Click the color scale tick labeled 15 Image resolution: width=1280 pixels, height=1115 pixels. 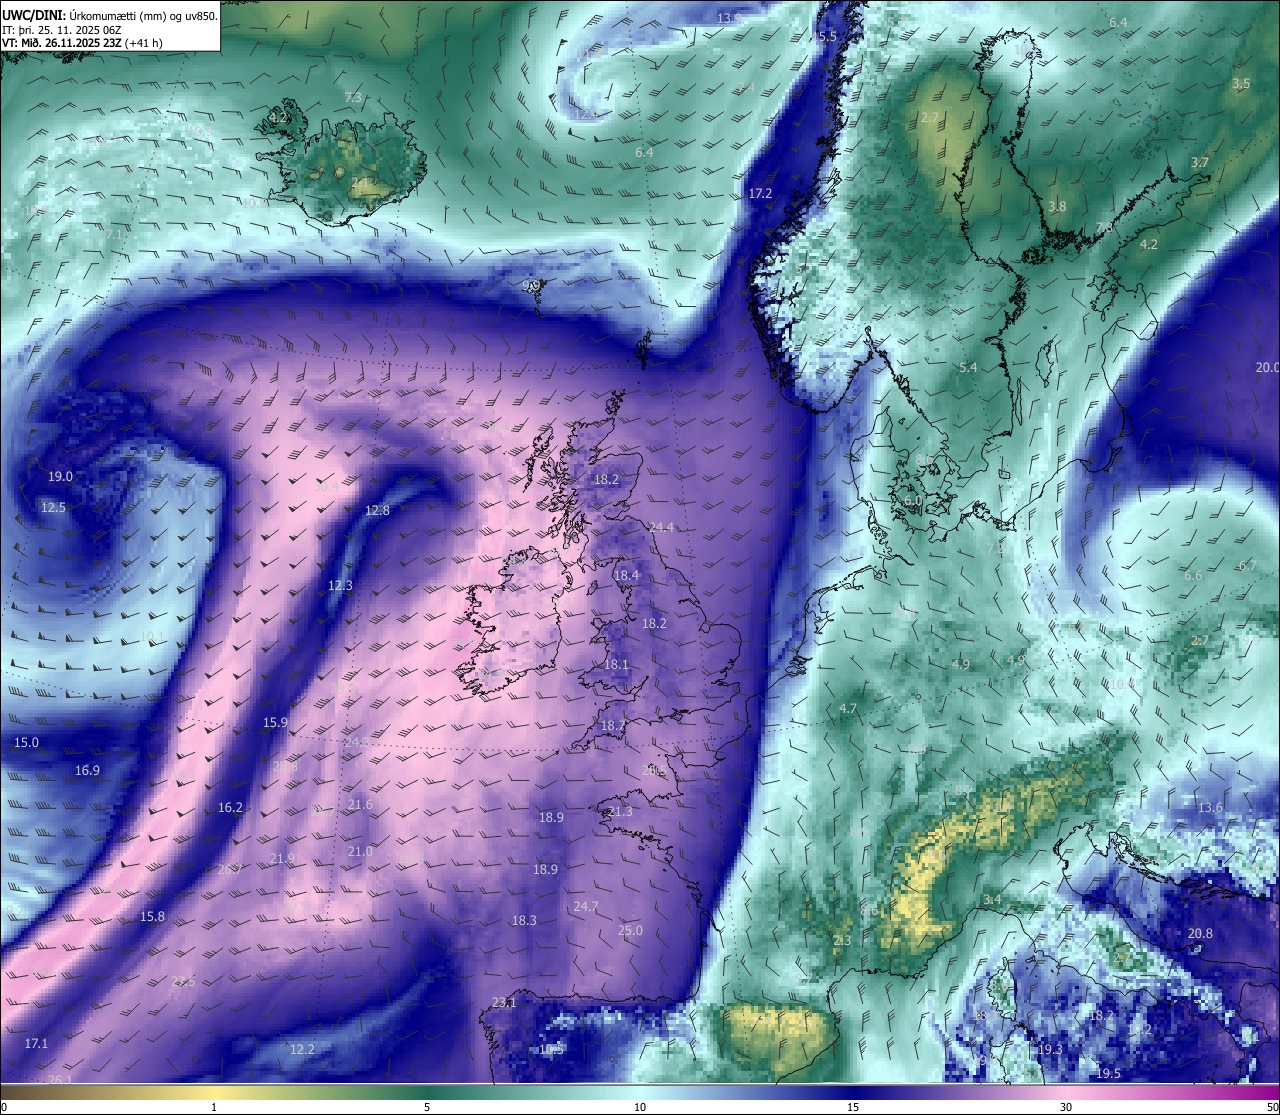click(853, 1107)
